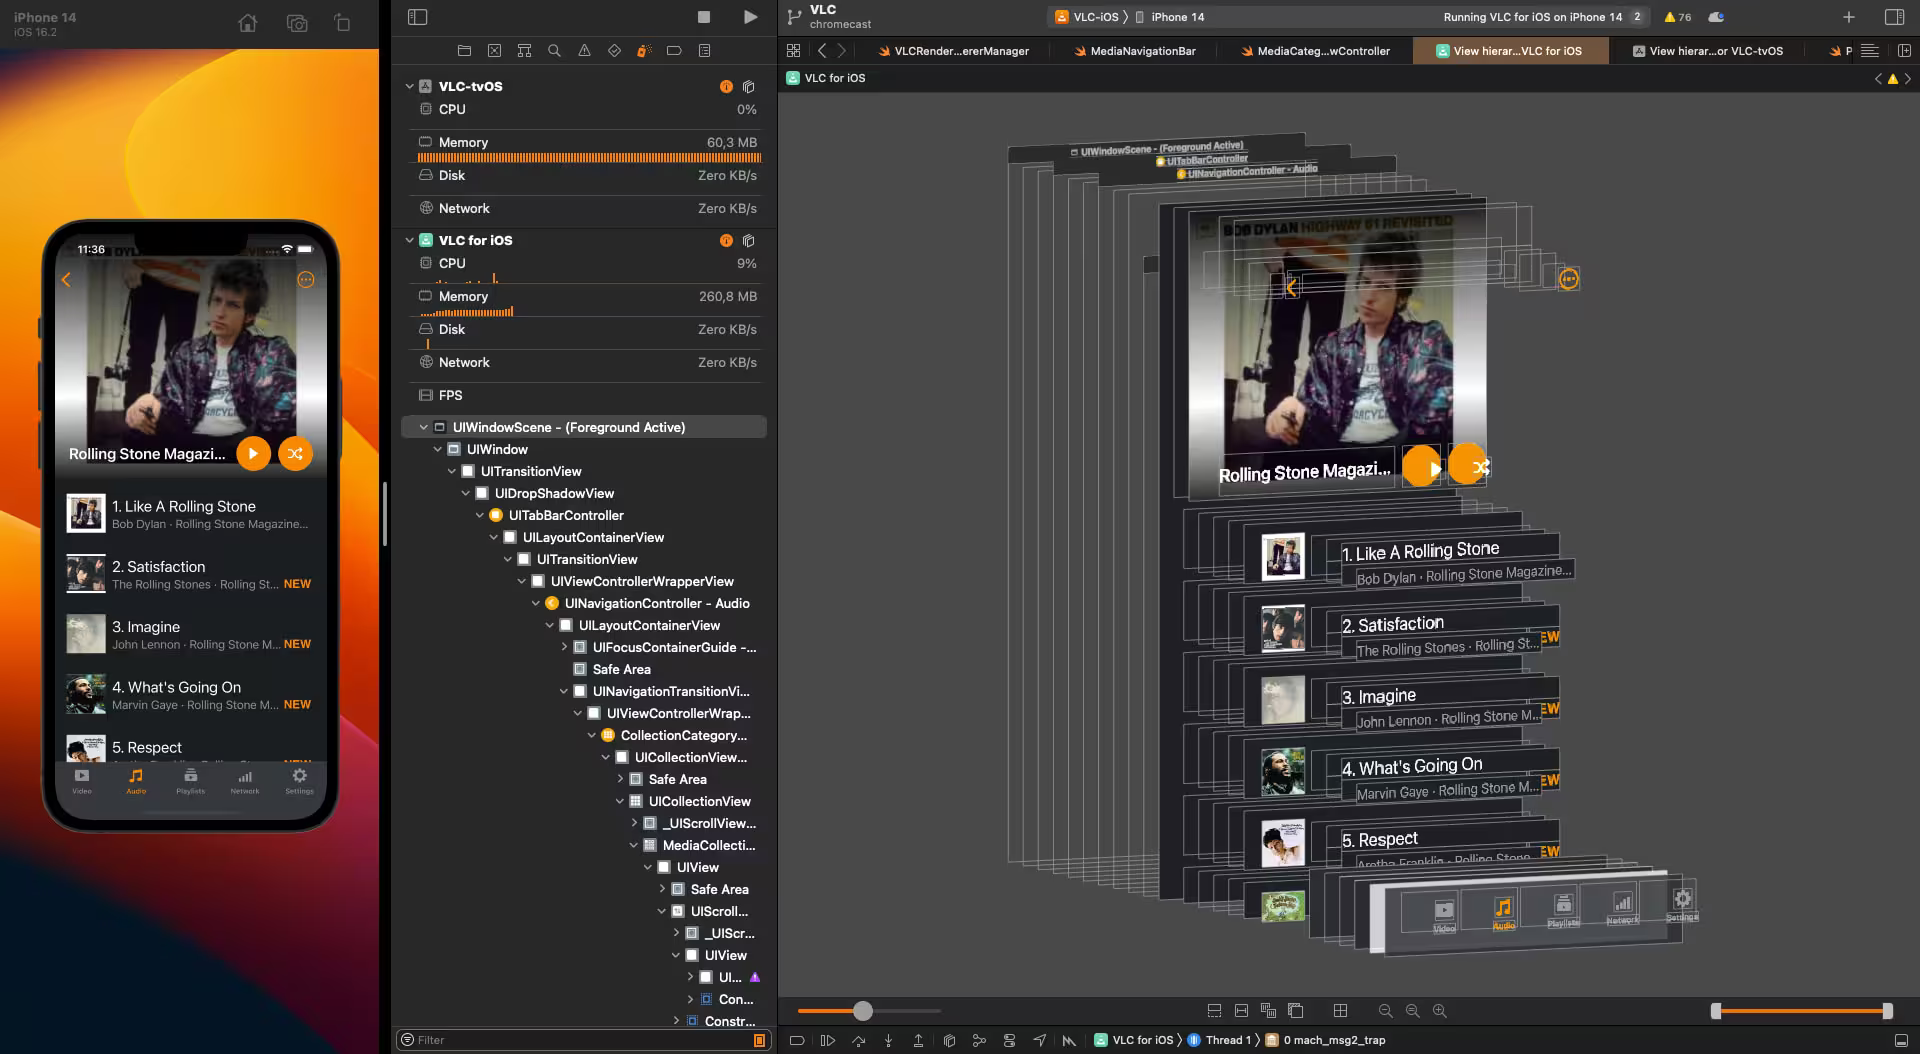
Task: Stop the running VLC app
Action: [x=704, y=17]
